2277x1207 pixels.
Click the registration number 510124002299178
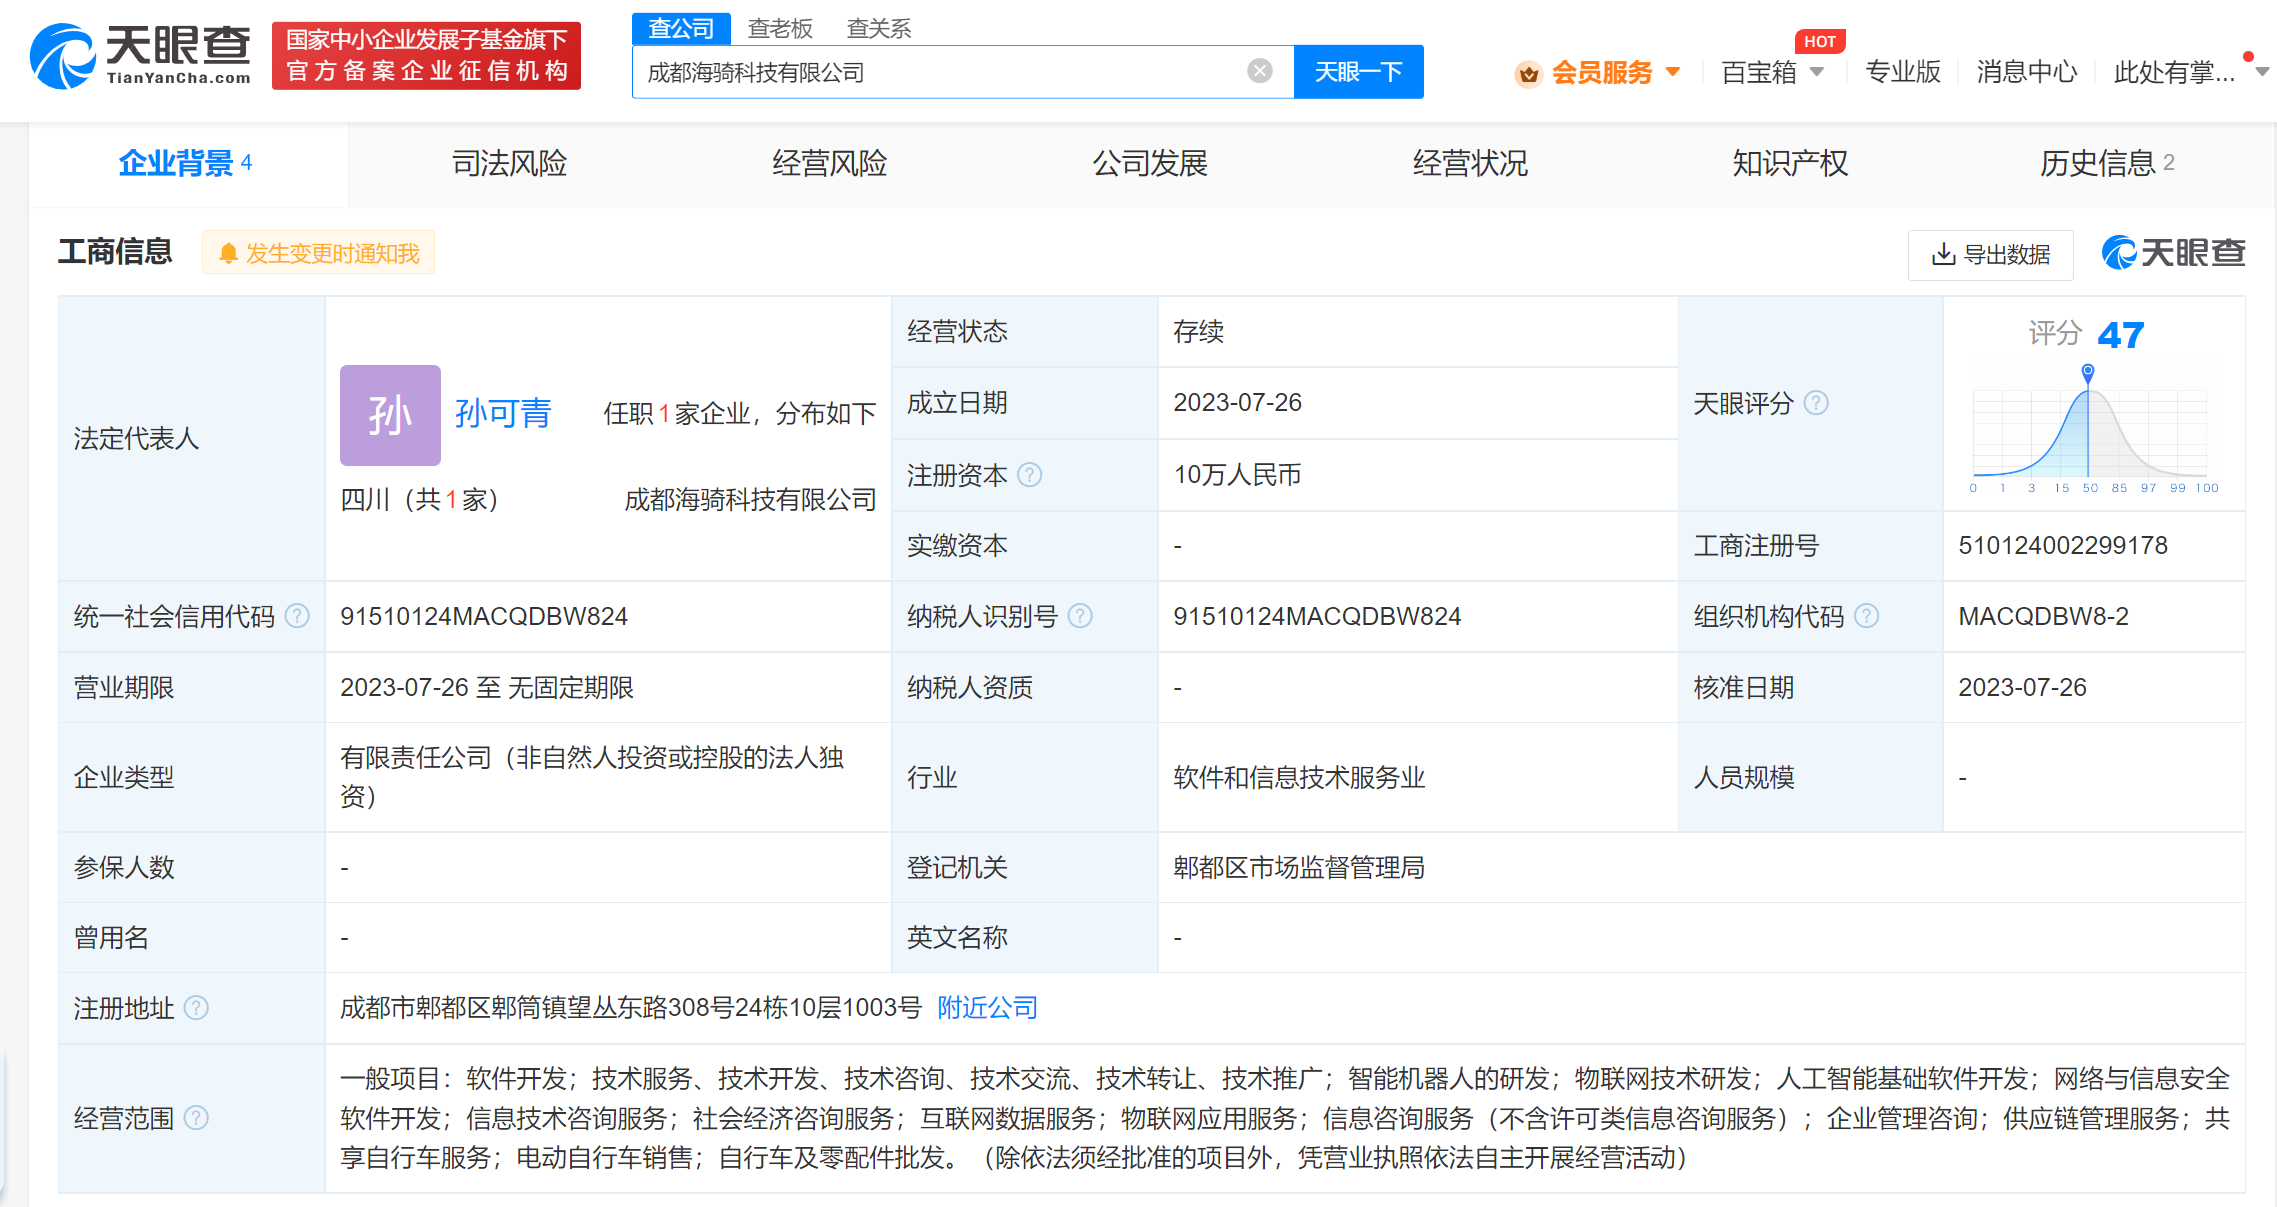point(2063,545)
